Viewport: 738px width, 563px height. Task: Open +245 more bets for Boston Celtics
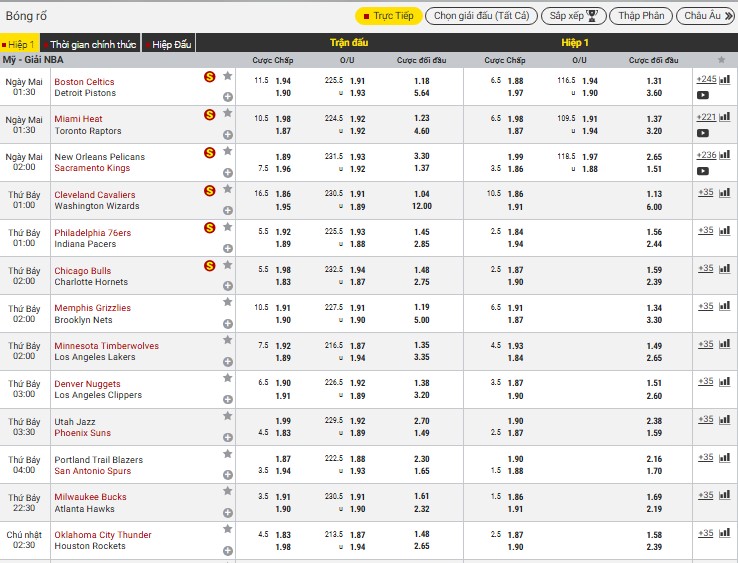pyautogui.click(x=706, y=79)
